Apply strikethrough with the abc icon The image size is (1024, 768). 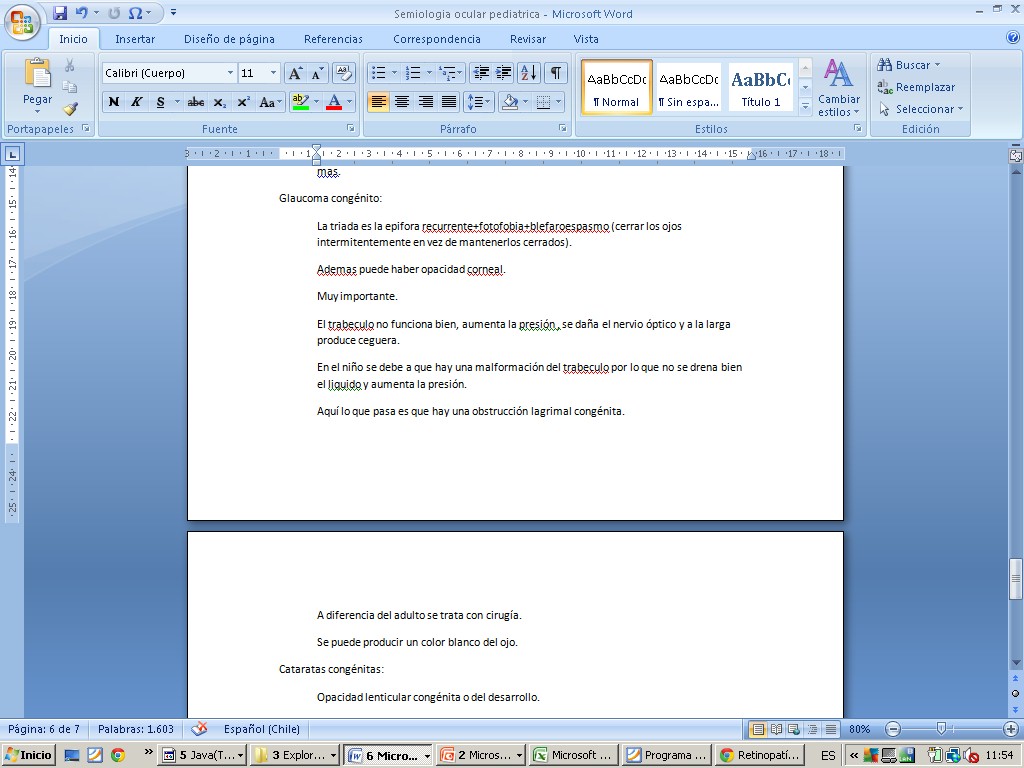[196, 102]
